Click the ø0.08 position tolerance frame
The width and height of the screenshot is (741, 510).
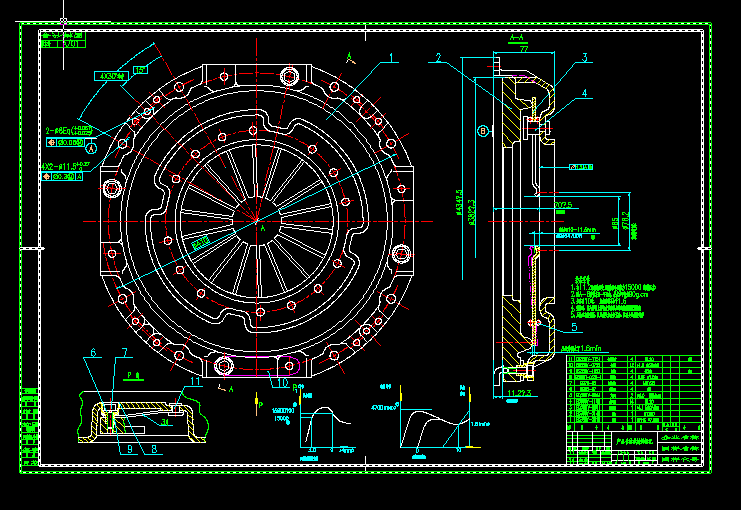66,142
